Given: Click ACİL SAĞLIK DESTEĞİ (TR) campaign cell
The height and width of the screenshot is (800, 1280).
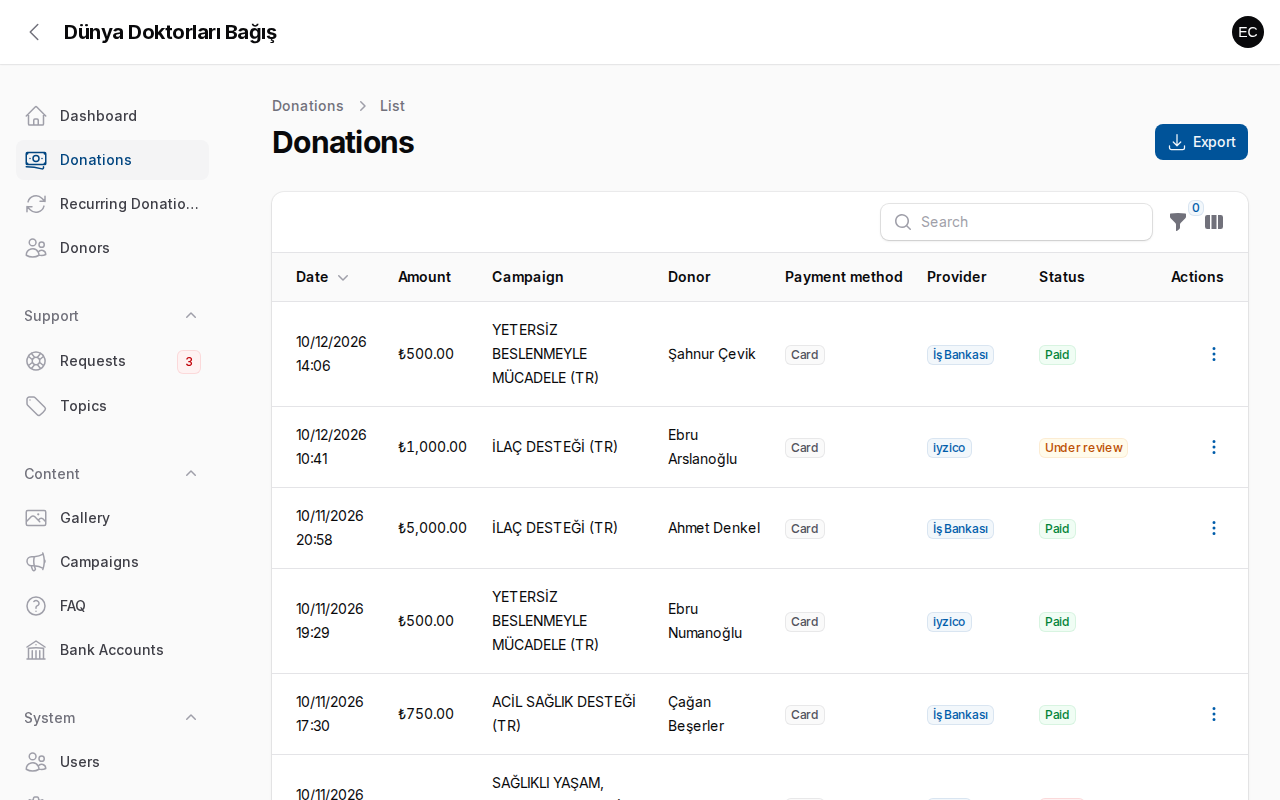Looking at the screenshot, I should pyautogui.click(x=564, y=714).
